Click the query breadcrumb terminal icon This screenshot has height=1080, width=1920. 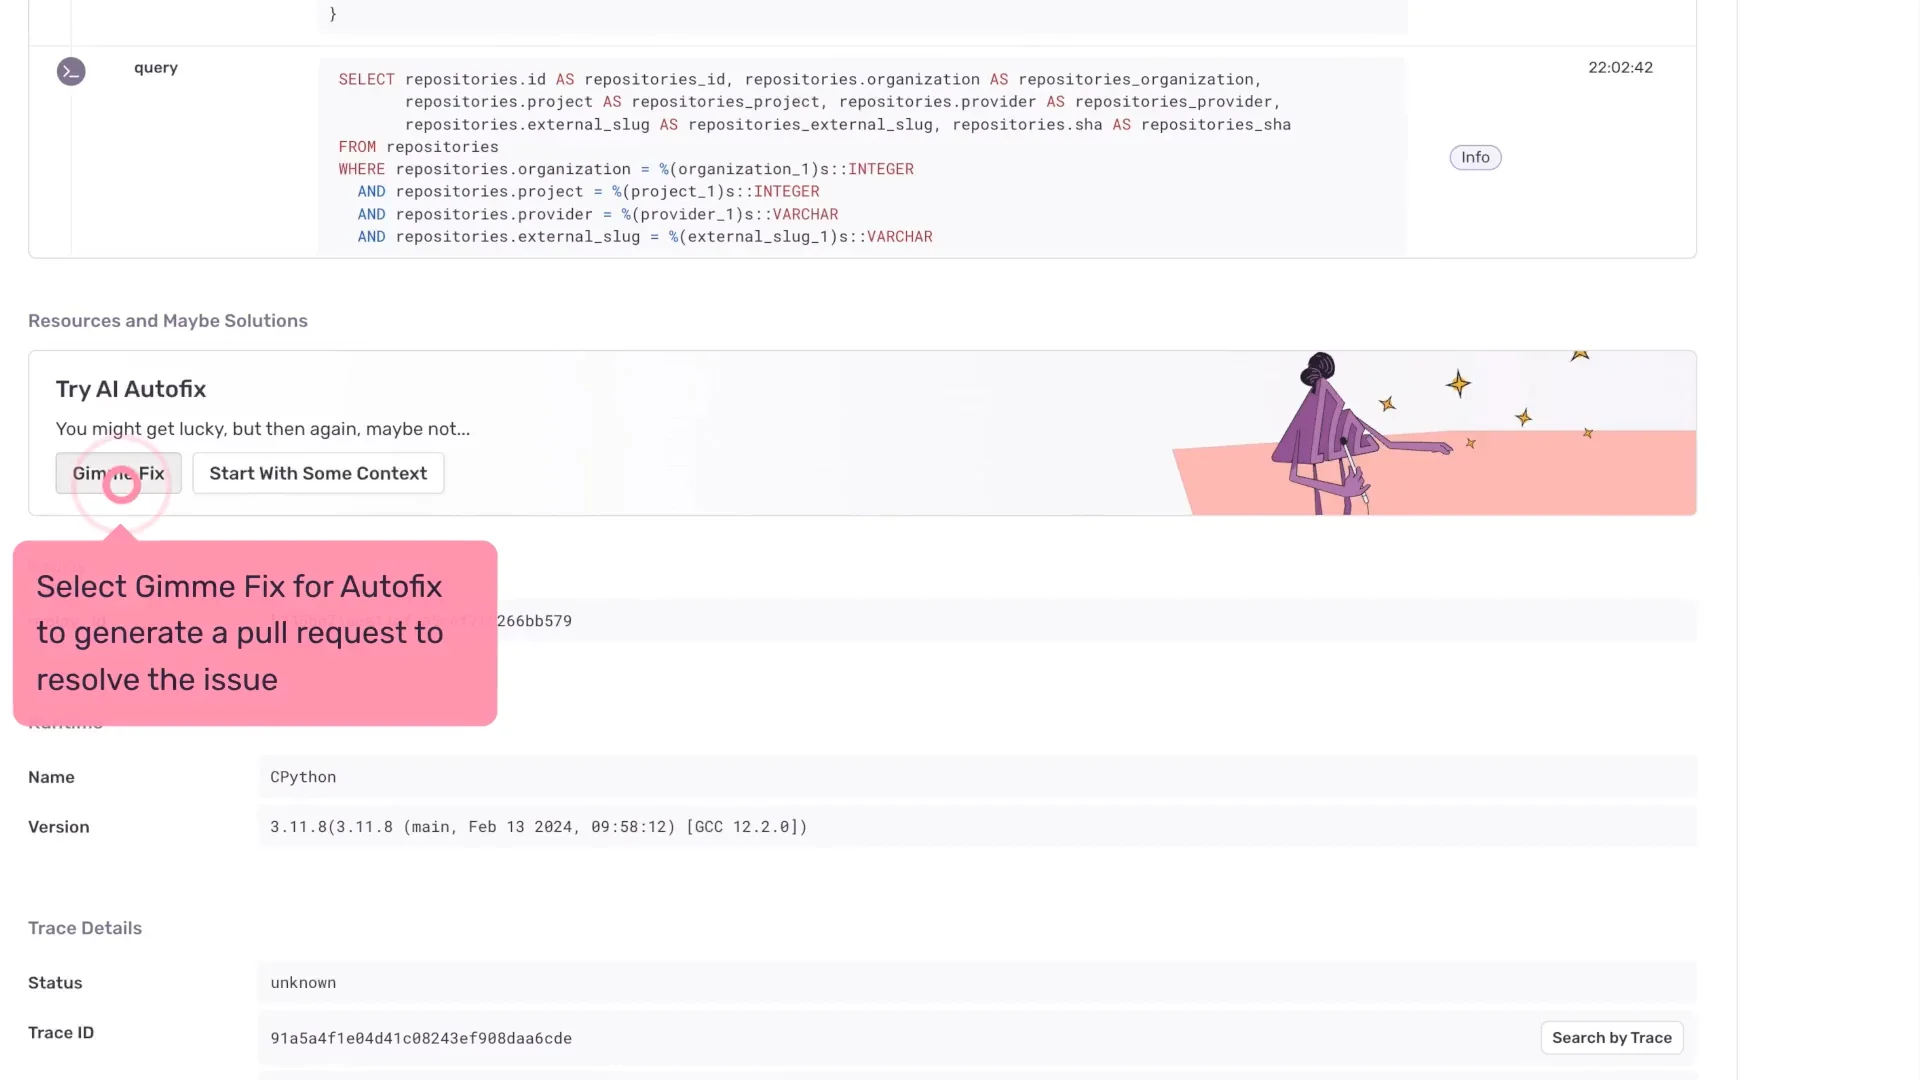tap(71, 71)
